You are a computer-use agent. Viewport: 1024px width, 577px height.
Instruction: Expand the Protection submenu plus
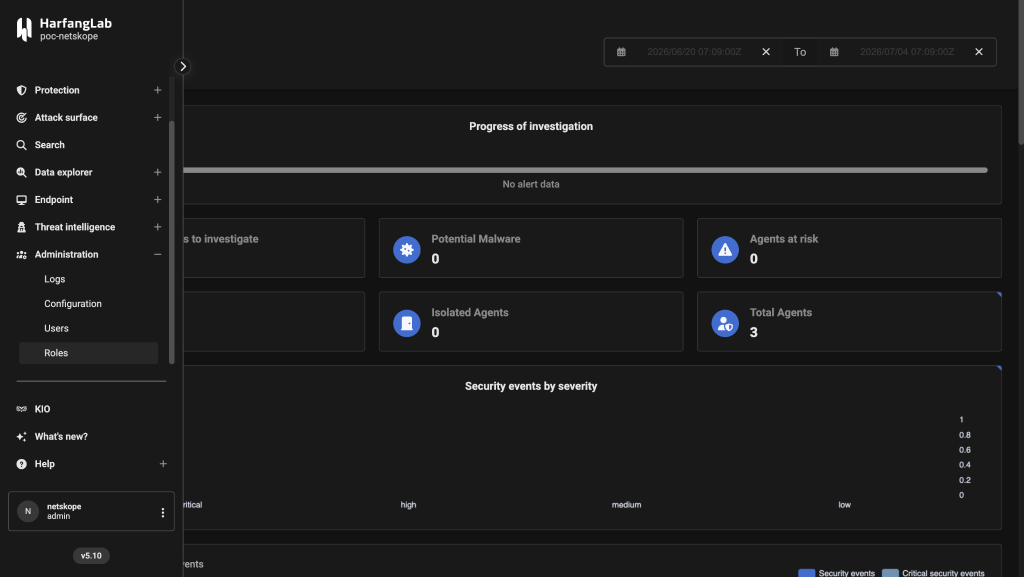157,90
